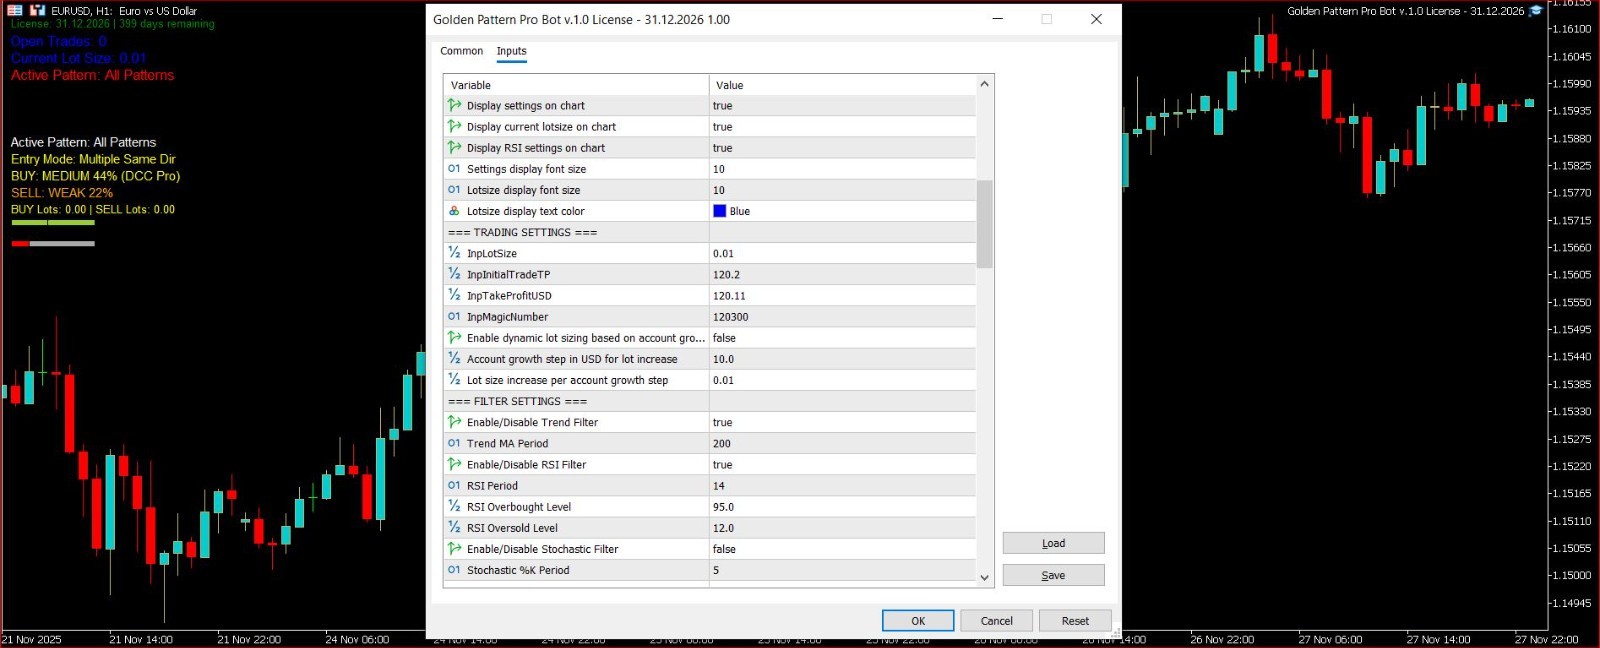
Task: Click the integer icon beside Trend MA Period
Action: coord(454,443)
